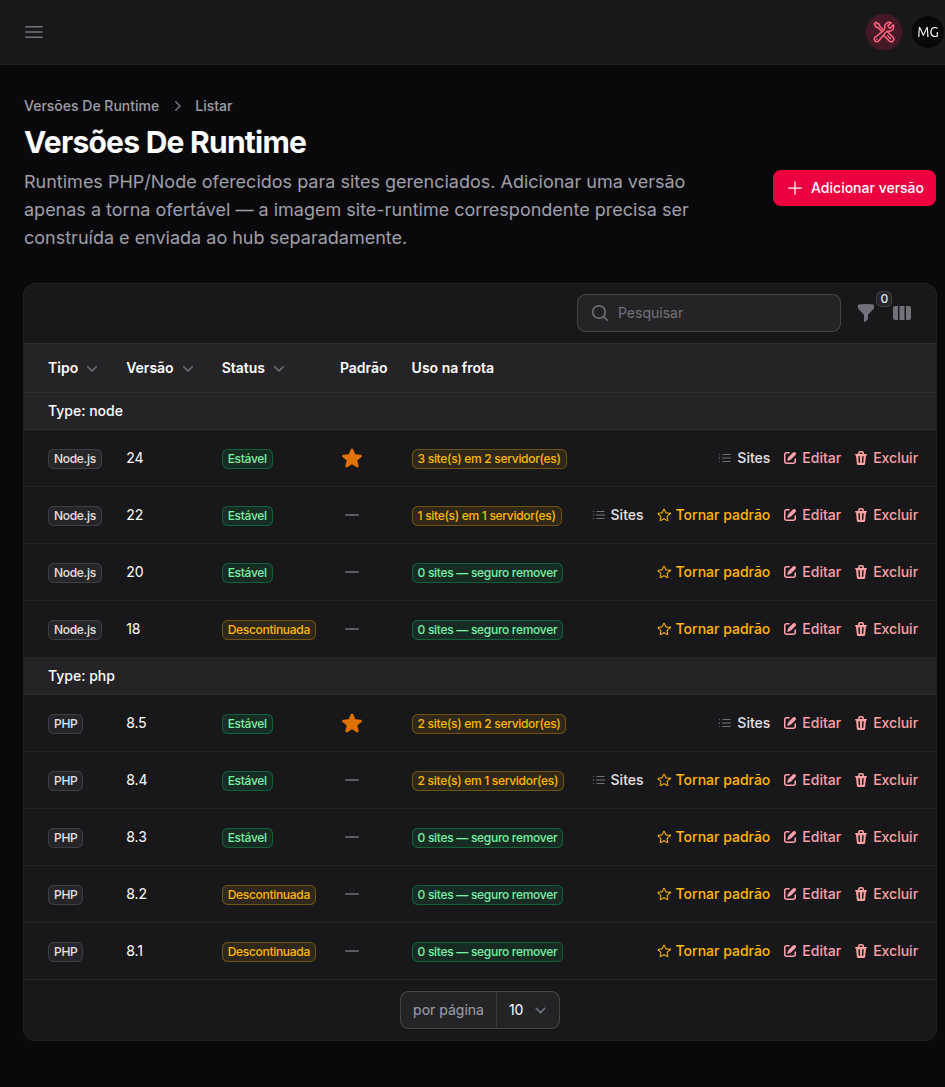Click Descontinuada badge on Node.js 18
Image resolution: width=945 pixels, height=1087 pixels.
[x=269, y=629]
